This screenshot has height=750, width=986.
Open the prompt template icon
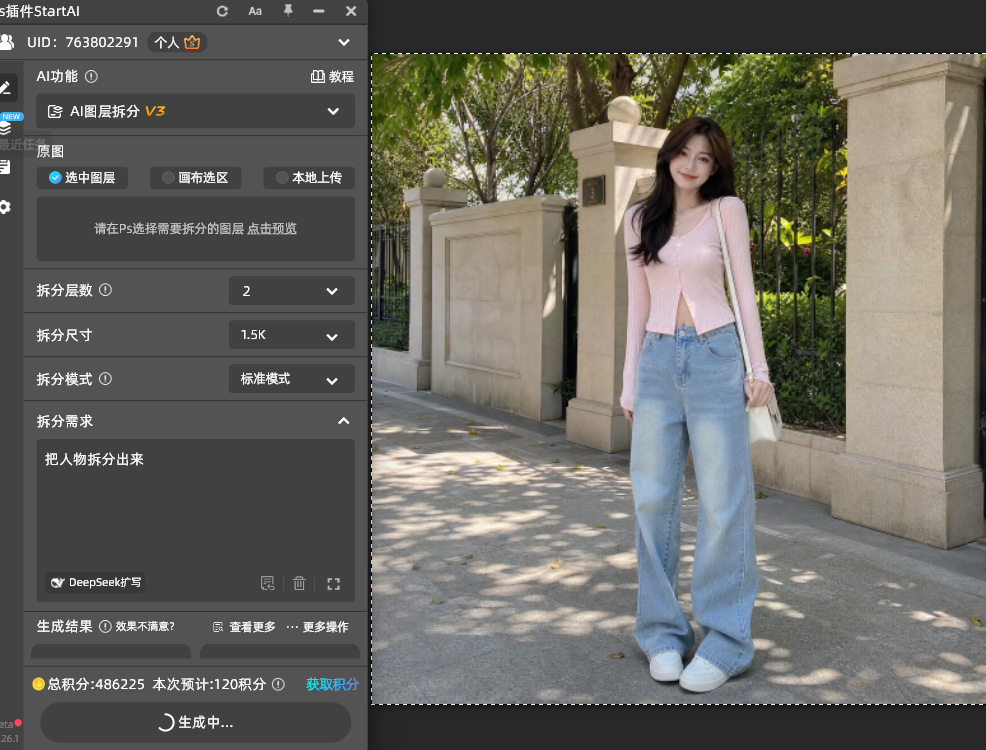coord(267,583)
